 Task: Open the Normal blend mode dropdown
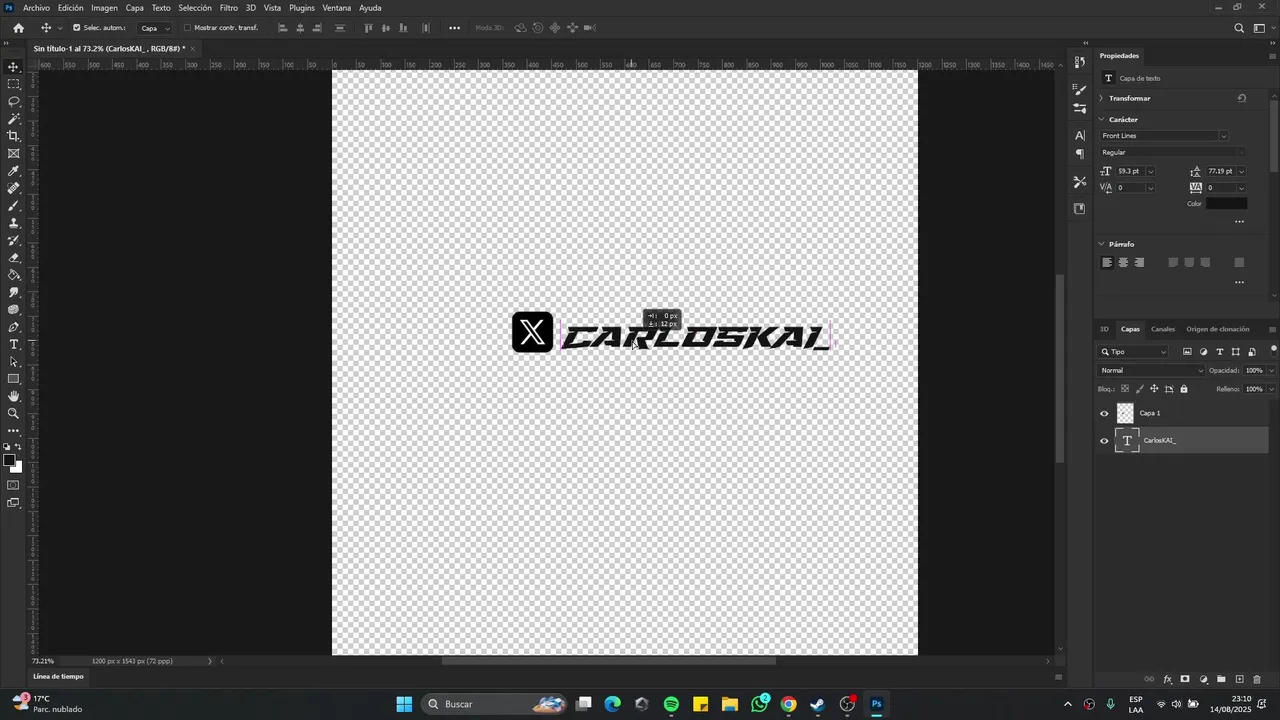1152,371
